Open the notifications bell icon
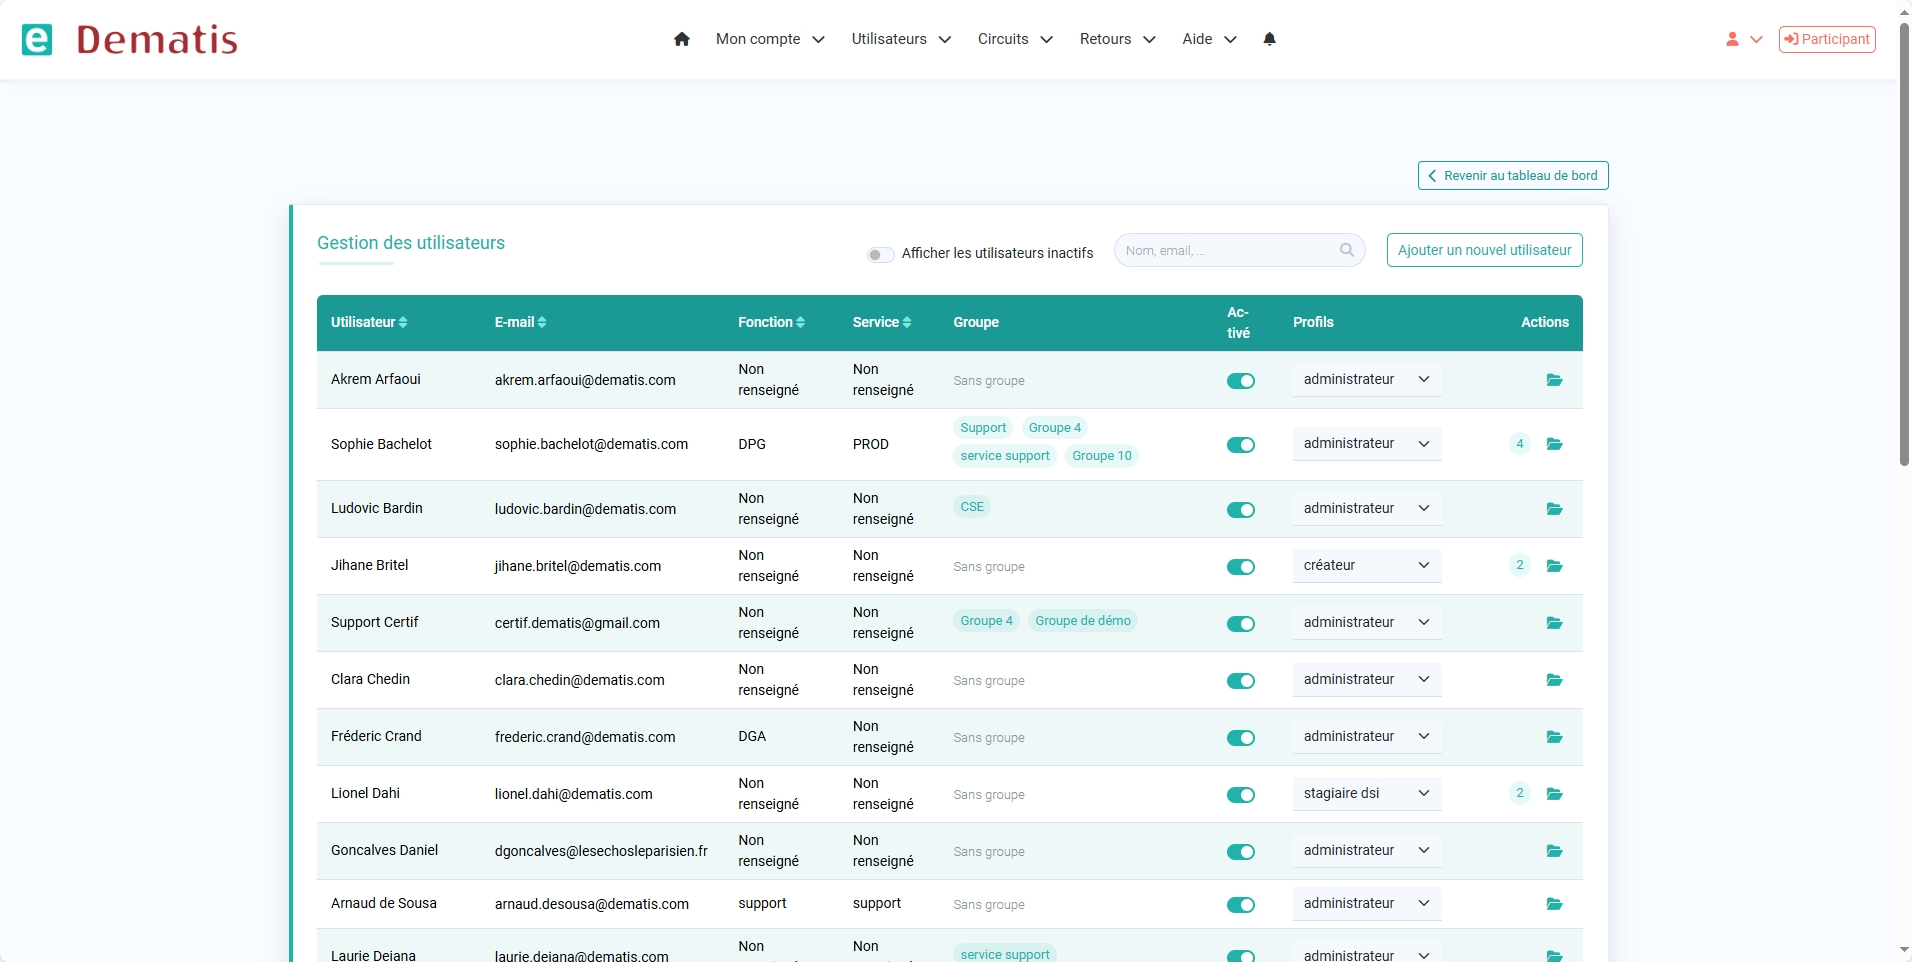The image size is (1912, 962). click(1269, 39)
